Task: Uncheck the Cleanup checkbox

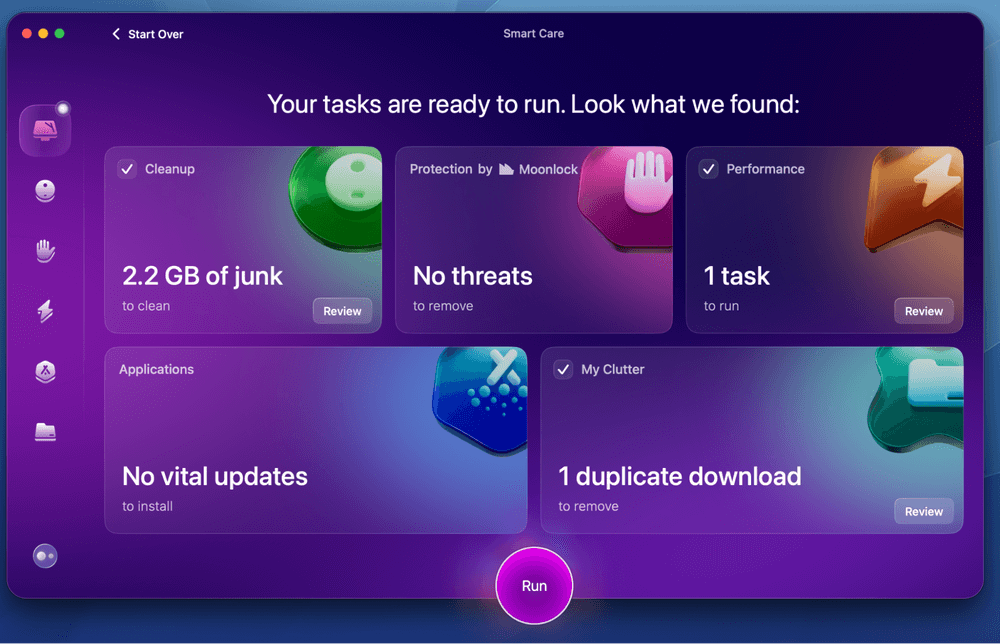Action: point(127,169)
